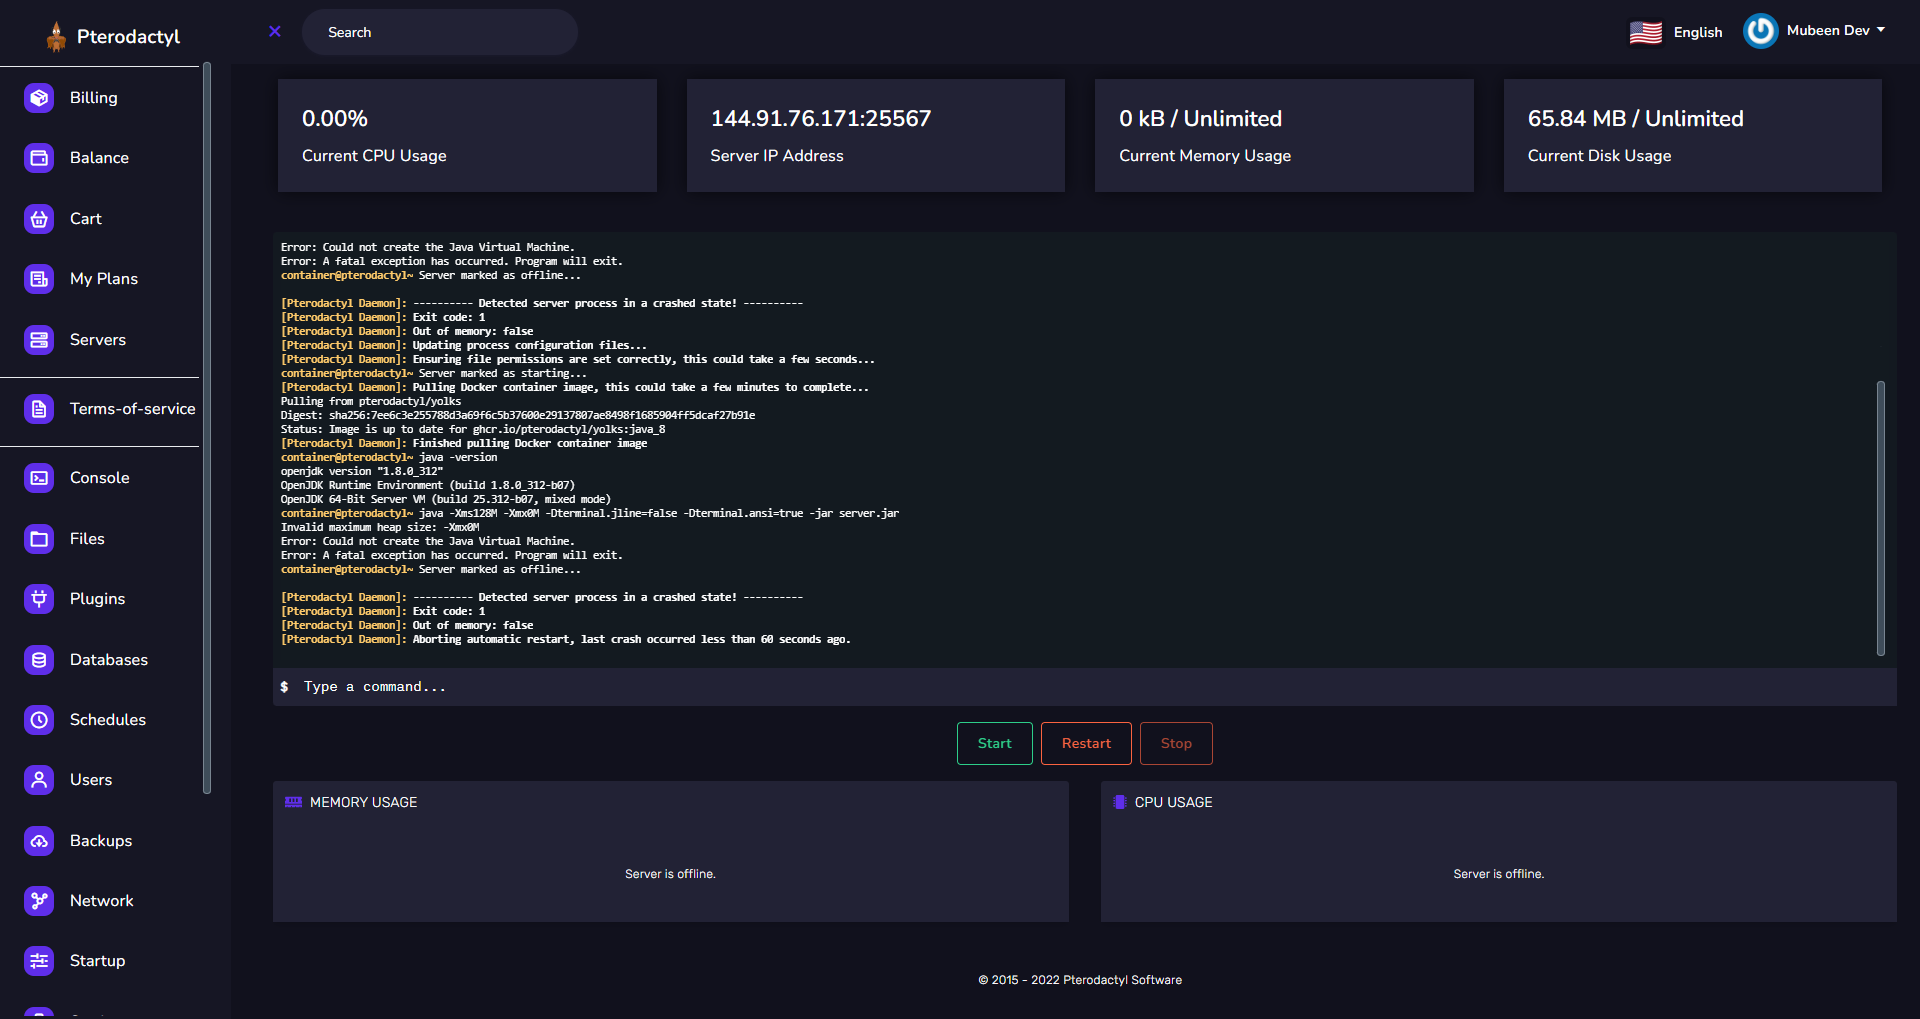
Task: Click the Stop server button
Action: [x=1176, y=743]
